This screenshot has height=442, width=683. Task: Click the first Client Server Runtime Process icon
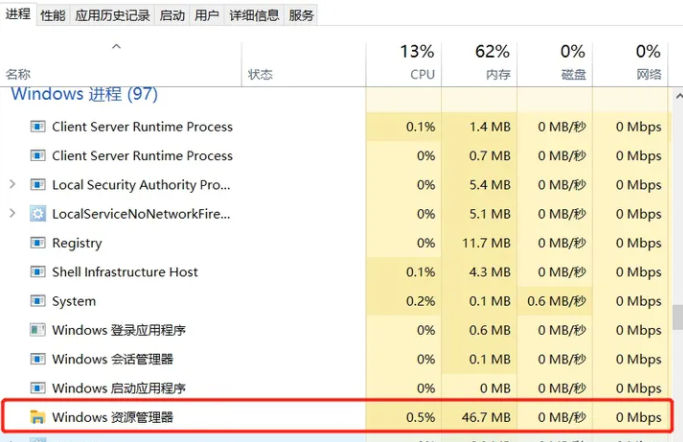click(37, 127)
